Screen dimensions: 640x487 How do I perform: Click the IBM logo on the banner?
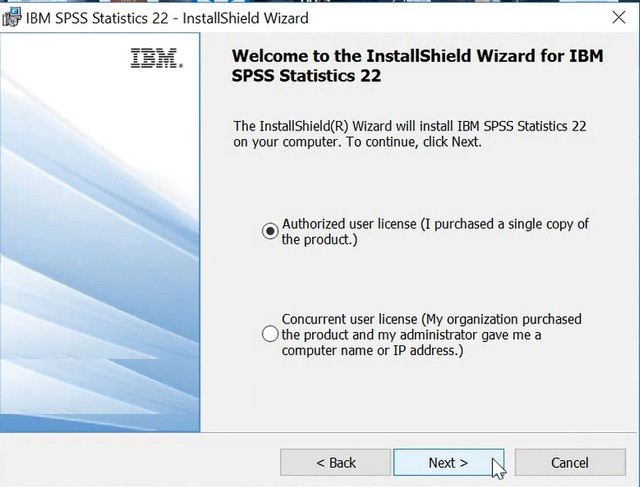(x=157, y=58)
